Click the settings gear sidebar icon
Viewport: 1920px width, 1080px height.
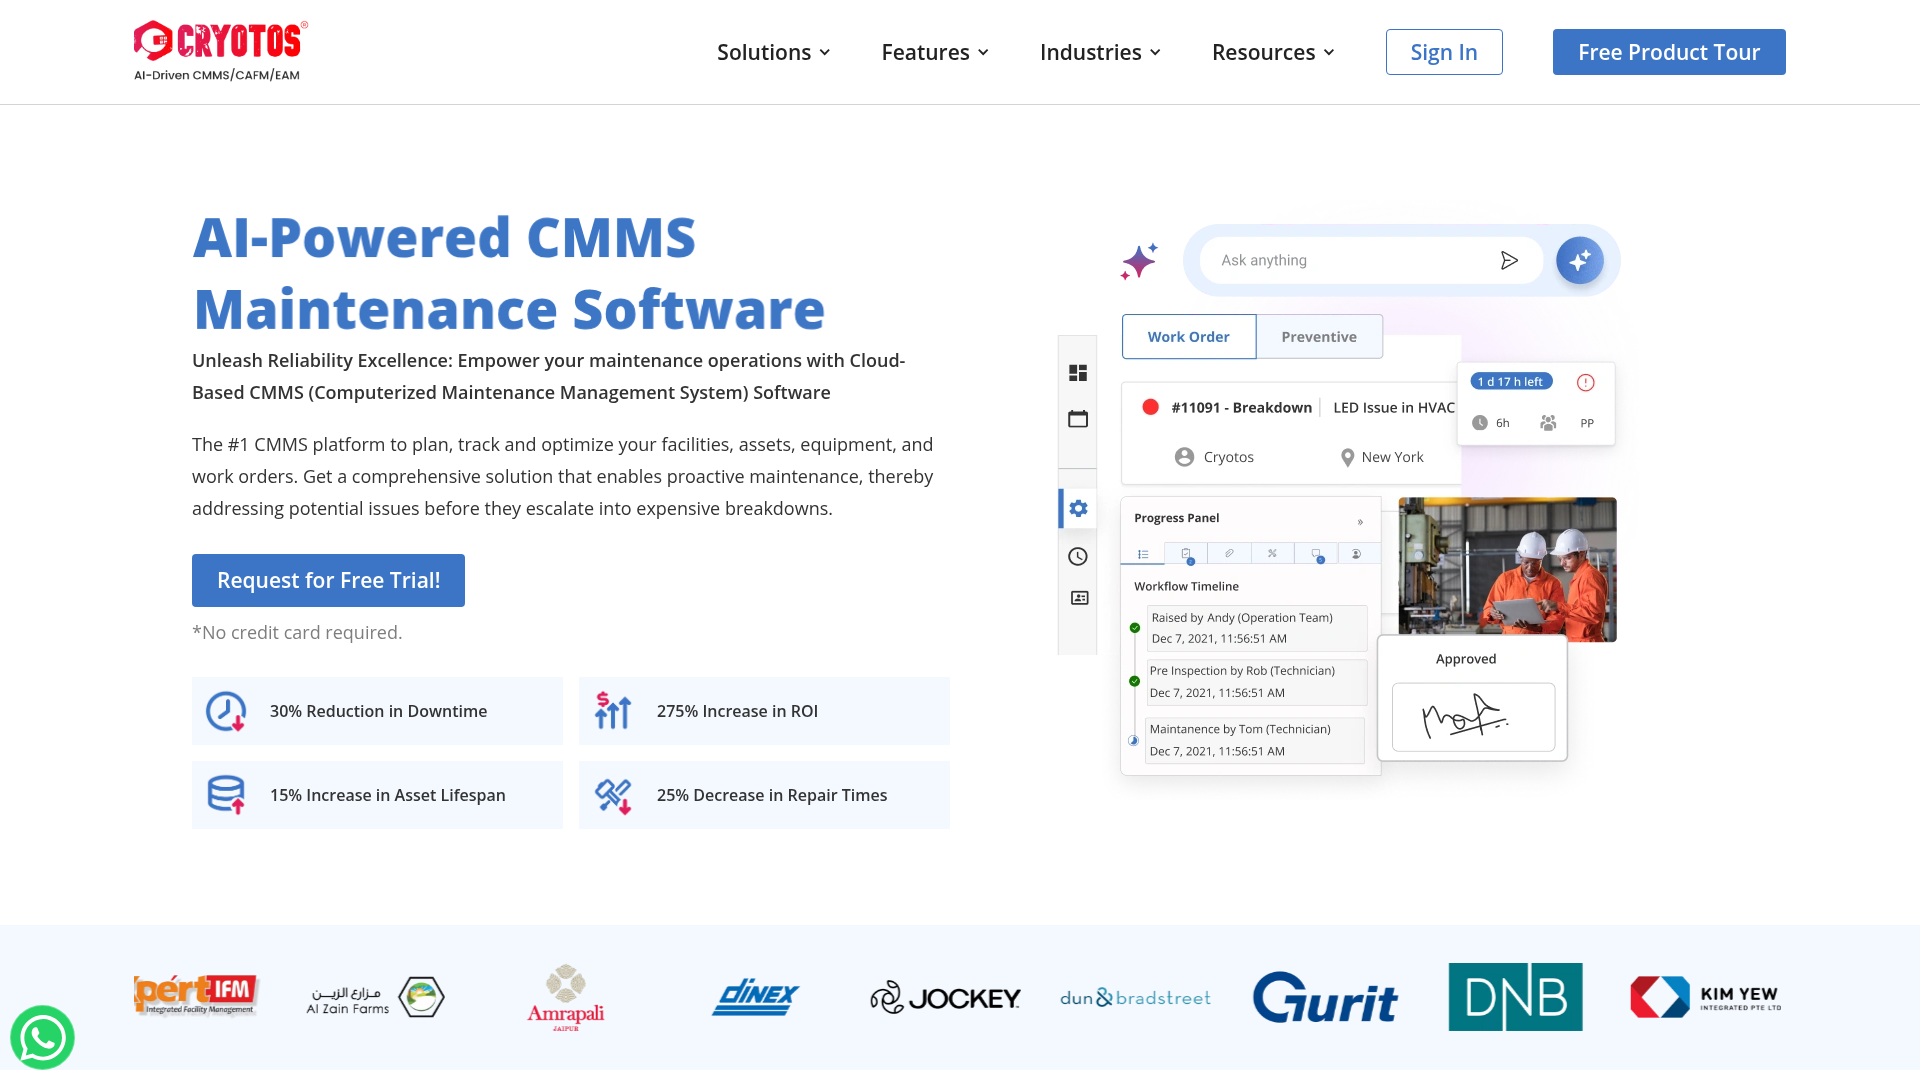[1078, 508]
